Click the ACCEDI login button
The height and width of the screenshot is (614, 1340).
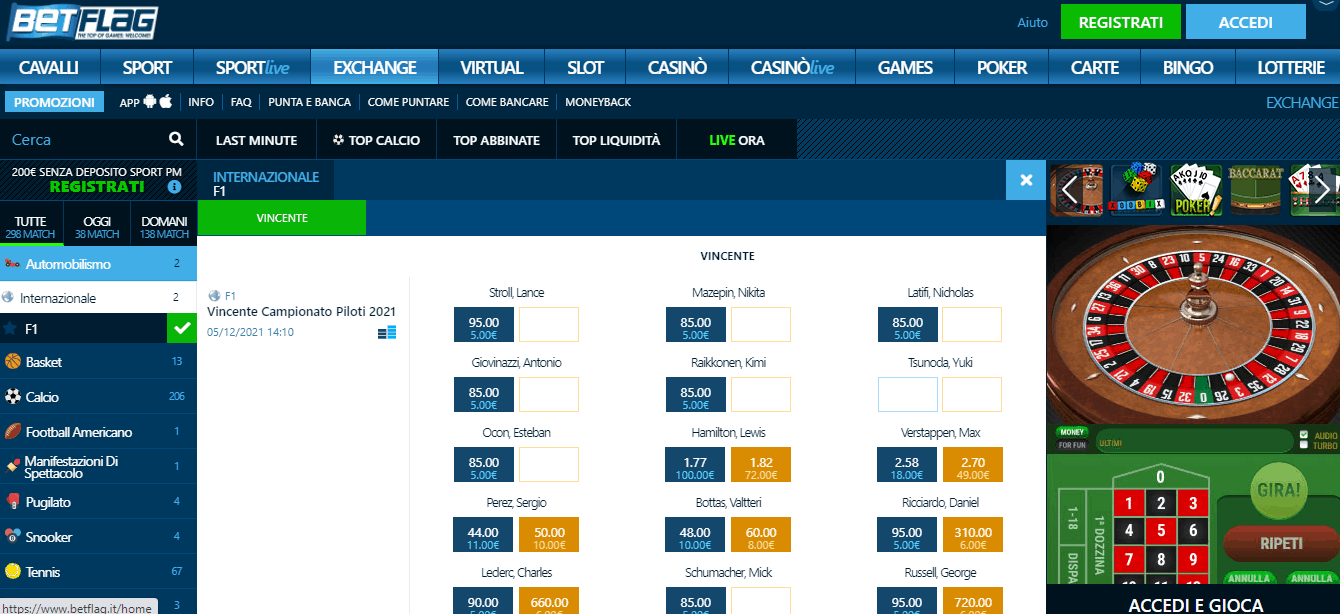tap(1246, 22)
